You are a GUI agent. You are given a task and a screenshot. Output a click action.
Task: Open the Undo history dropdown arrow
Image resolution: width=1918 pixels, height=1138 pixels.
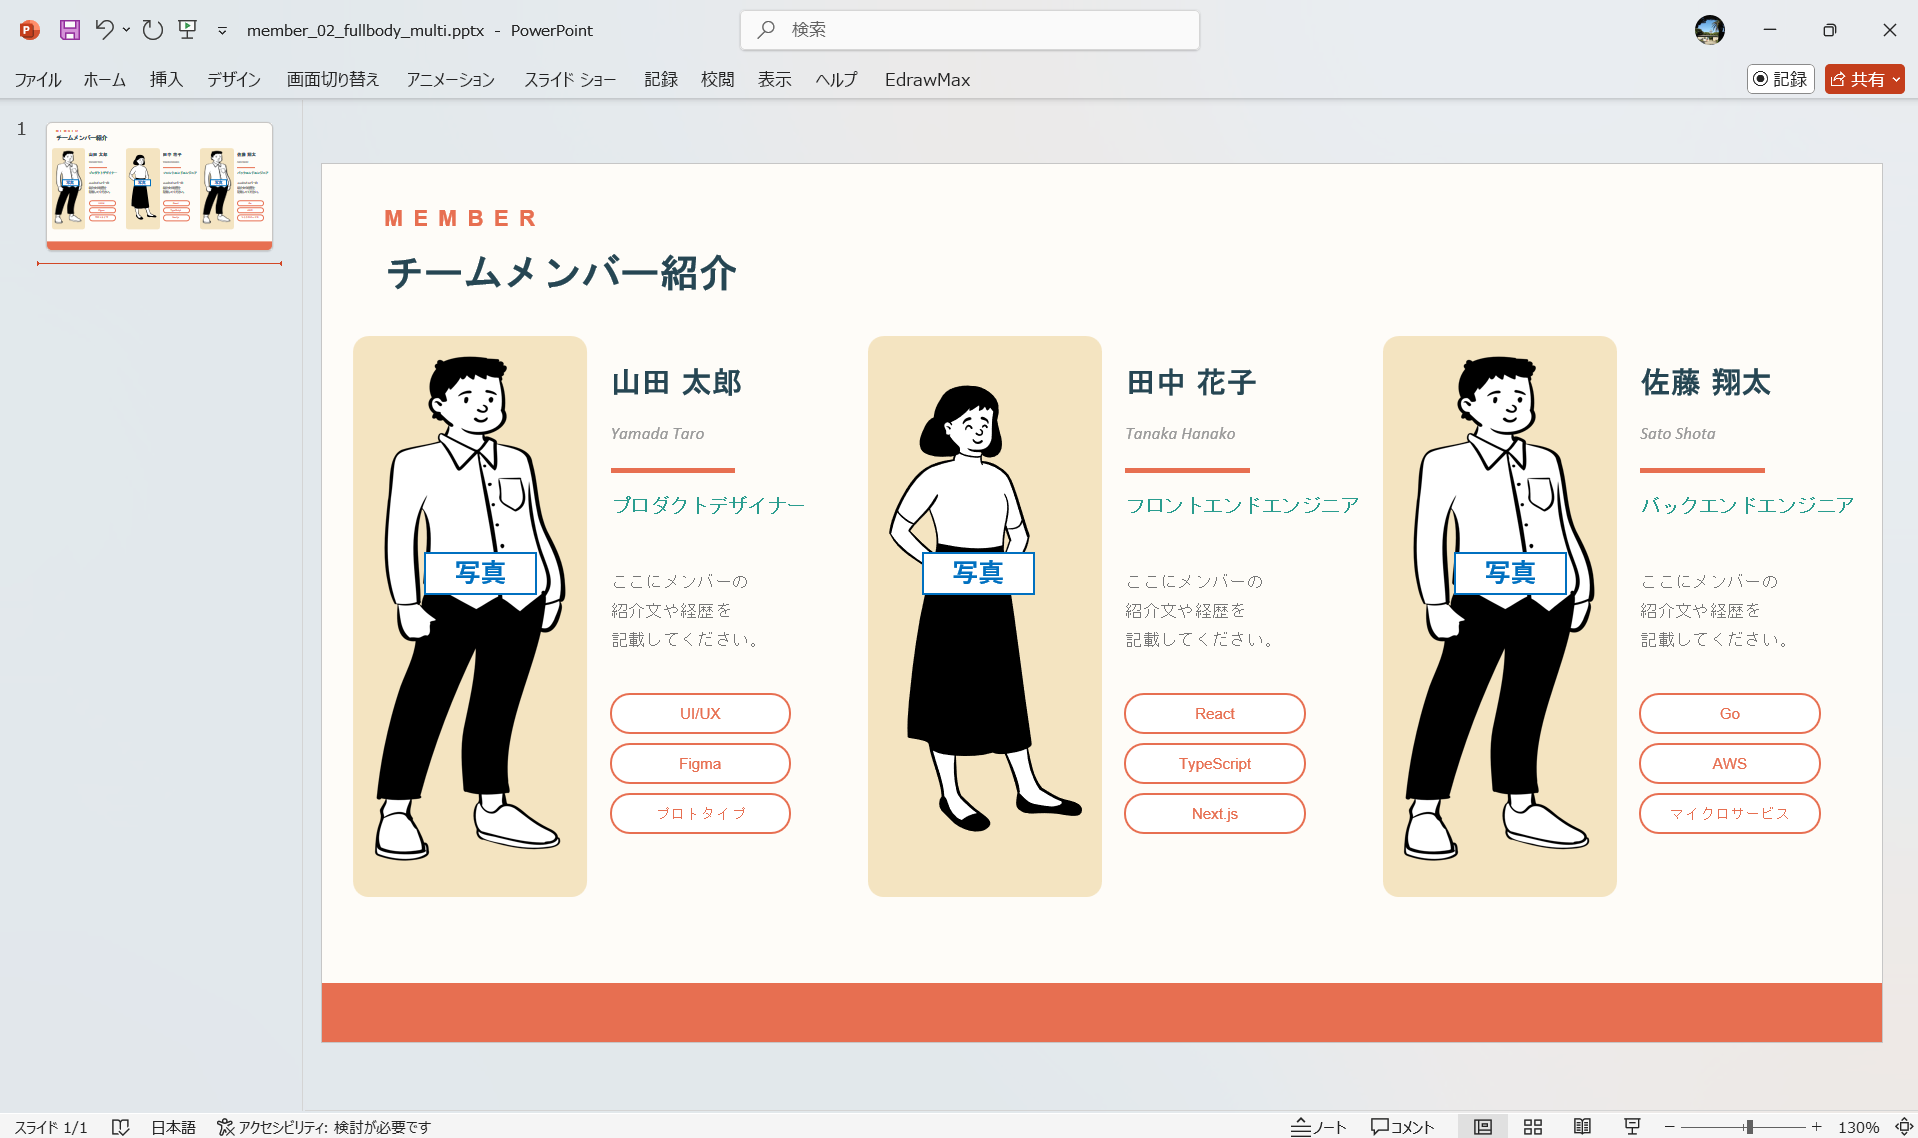point(126,30)
